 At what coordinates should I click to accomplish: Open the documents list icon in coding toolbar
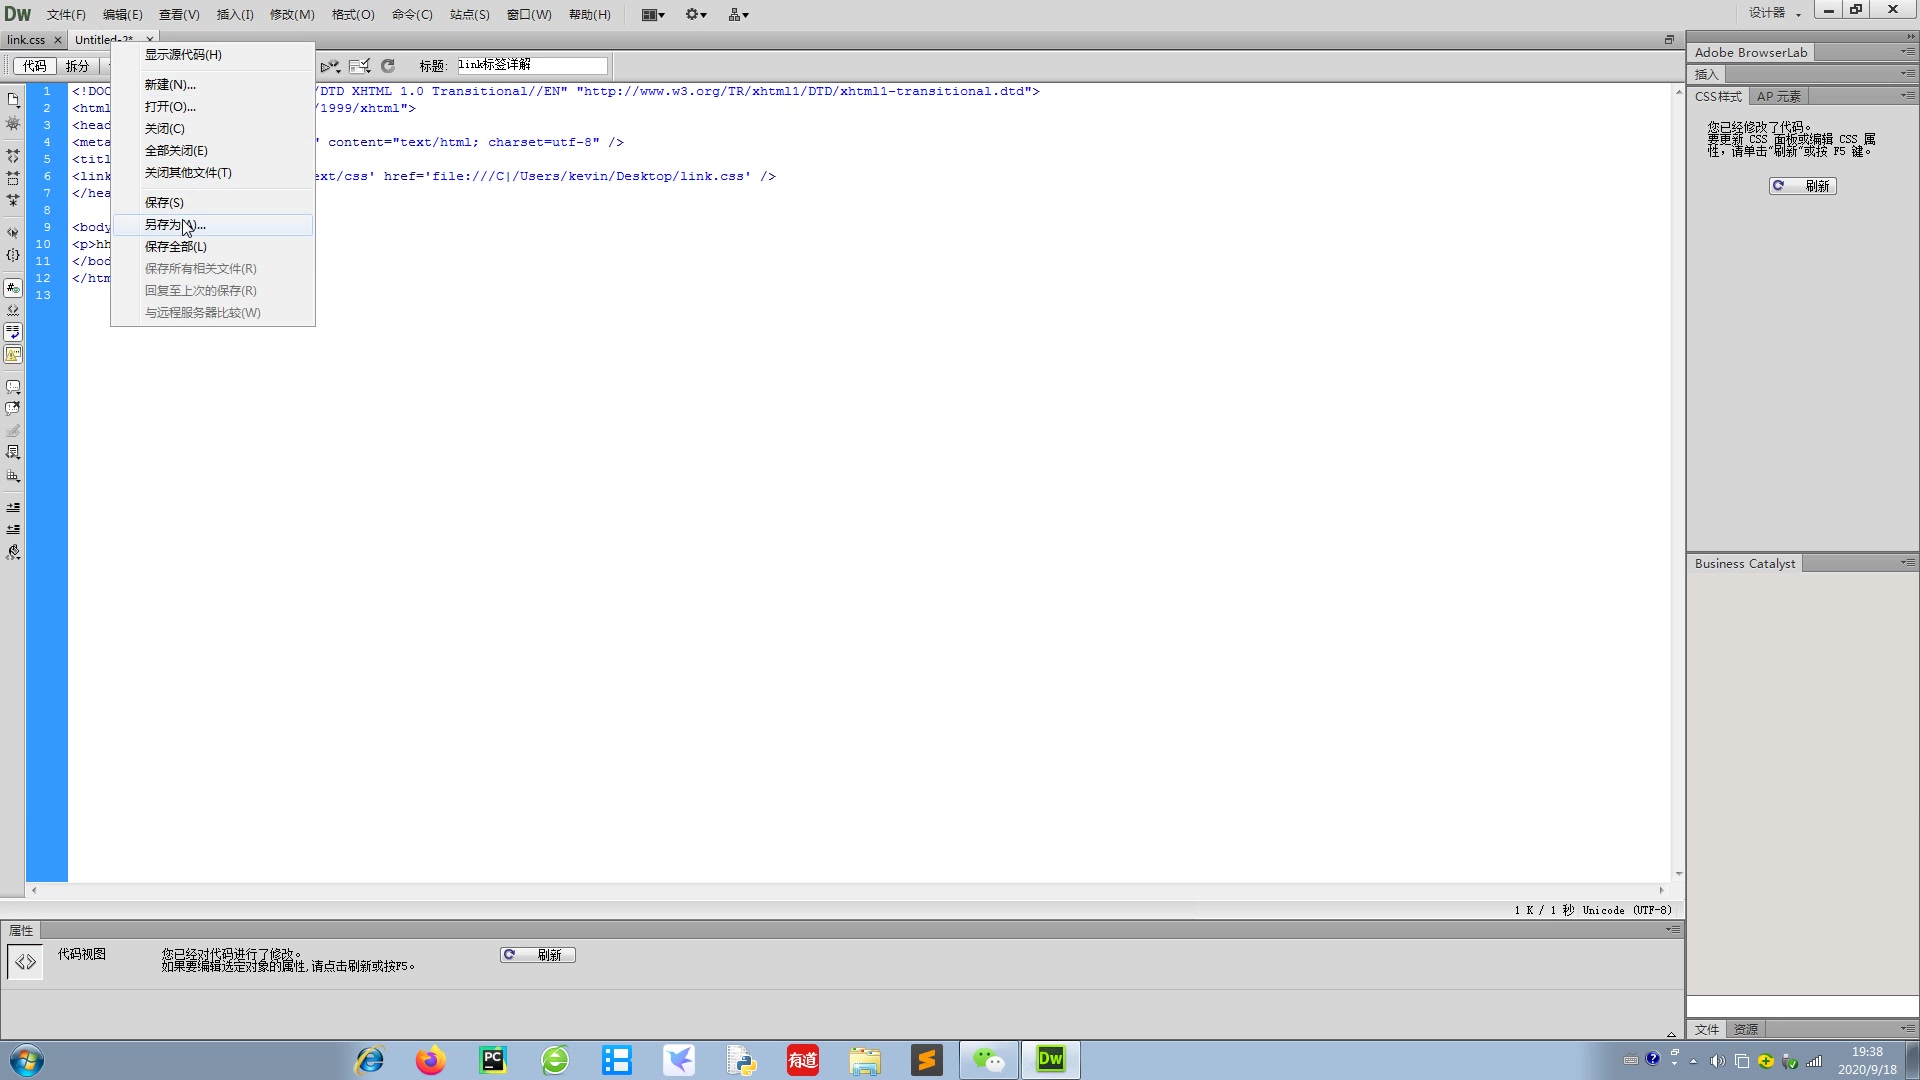pos(13,100)
